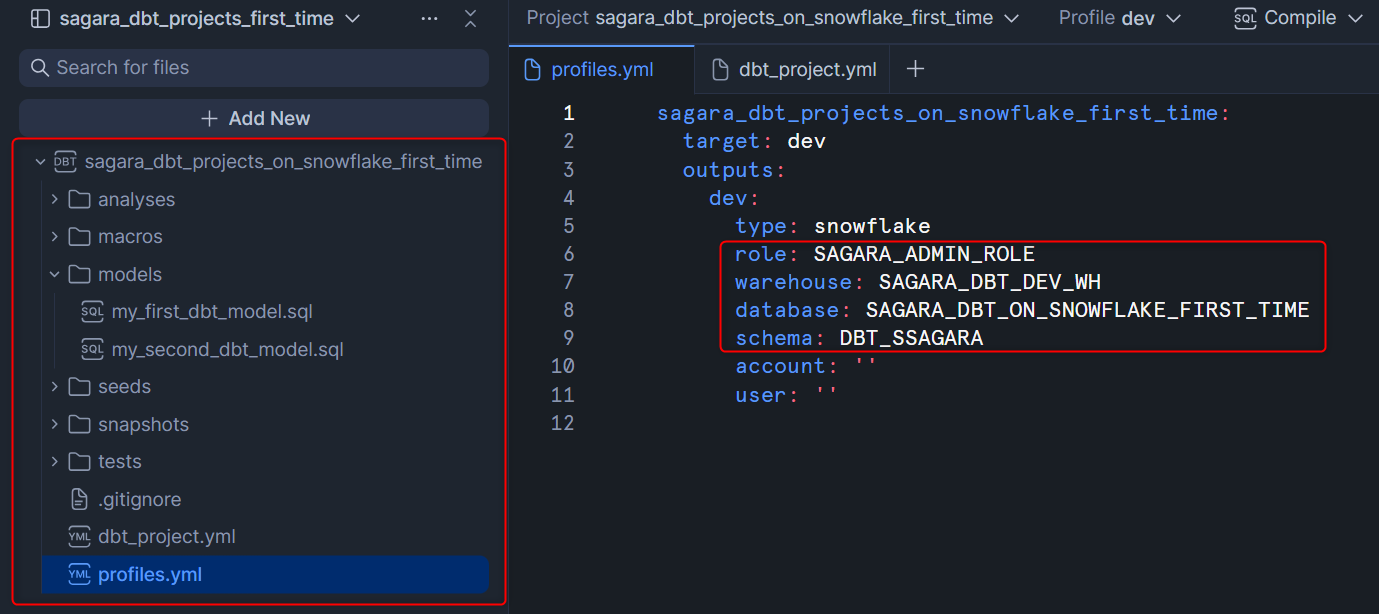The image size is (1379, 614).
Task: Expand the seeds folder chevron
Action: coord(55,386)
